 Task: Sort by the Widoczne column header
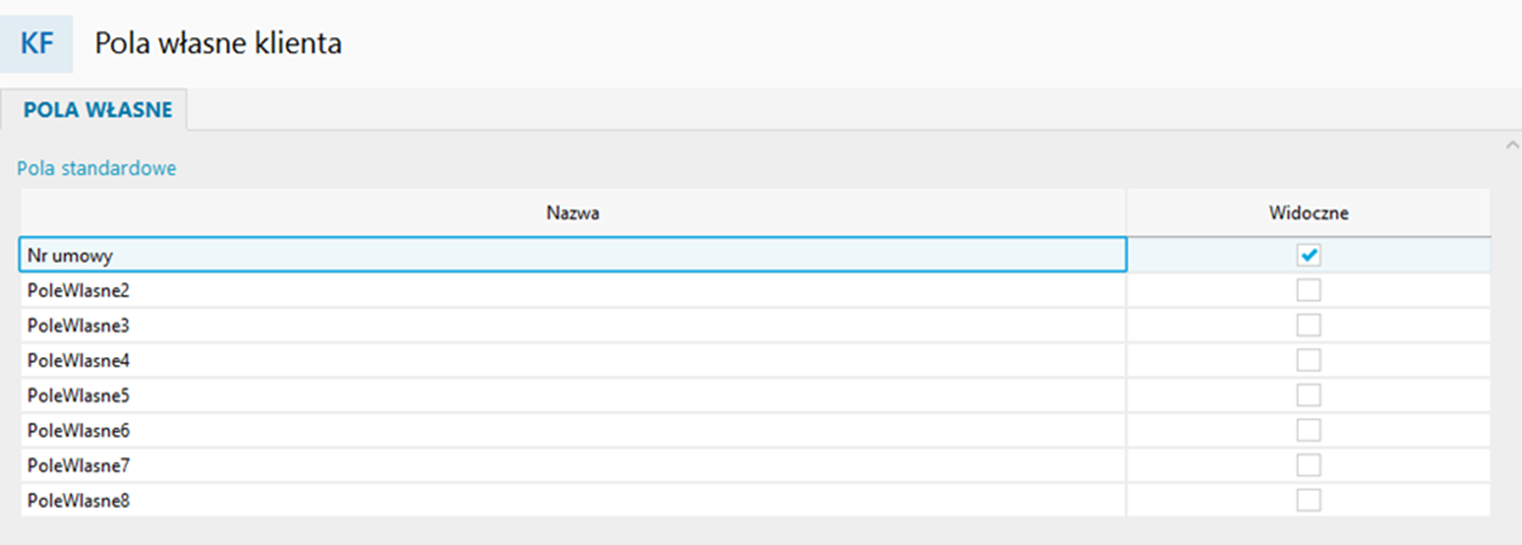pos(1309,213)
